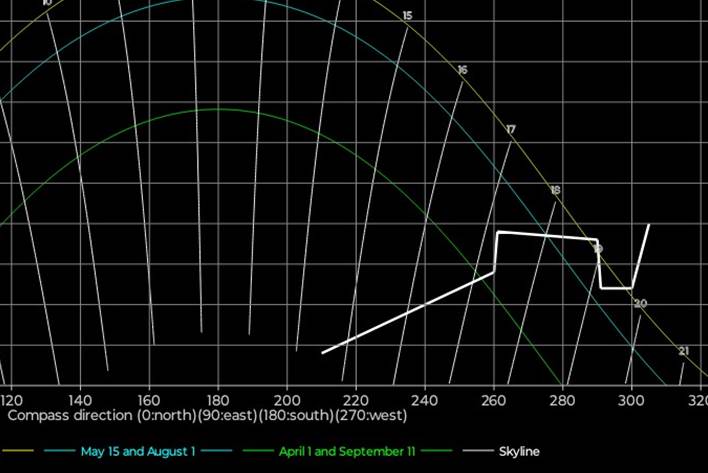Click the 140 compass axis tick label
Viewport: 708px width, 473px height.
pyautogui.click(x=80, y=397)
